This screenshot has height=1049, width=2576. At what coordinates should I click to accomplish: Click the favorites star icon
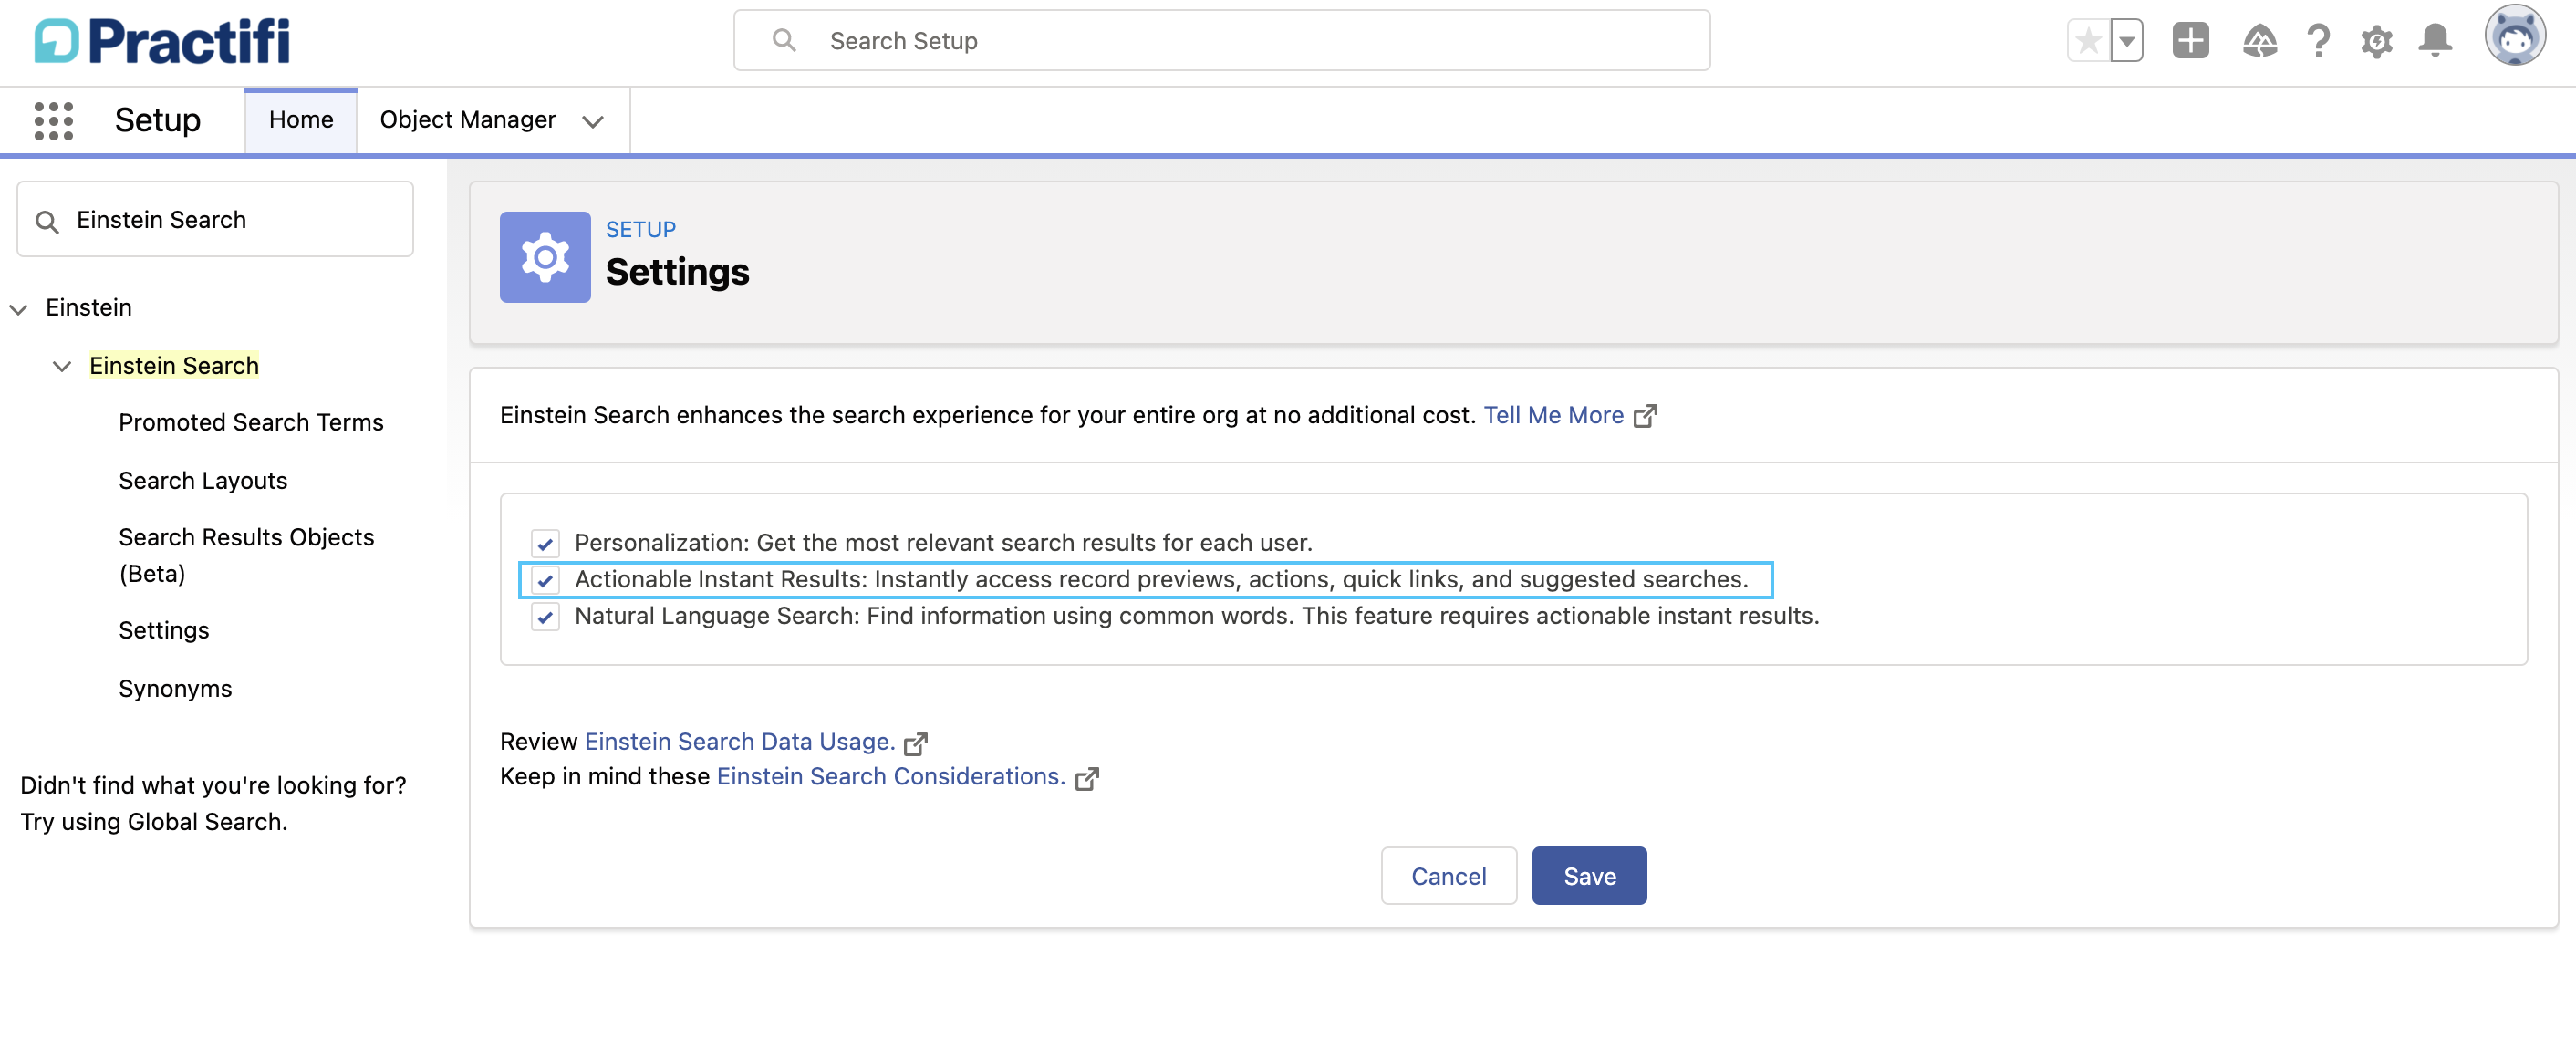pos(2088,41)
